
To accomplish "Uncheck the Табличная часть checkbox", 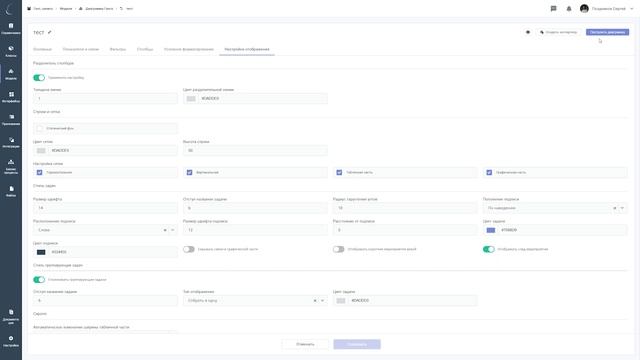I will tap(339, 173).
